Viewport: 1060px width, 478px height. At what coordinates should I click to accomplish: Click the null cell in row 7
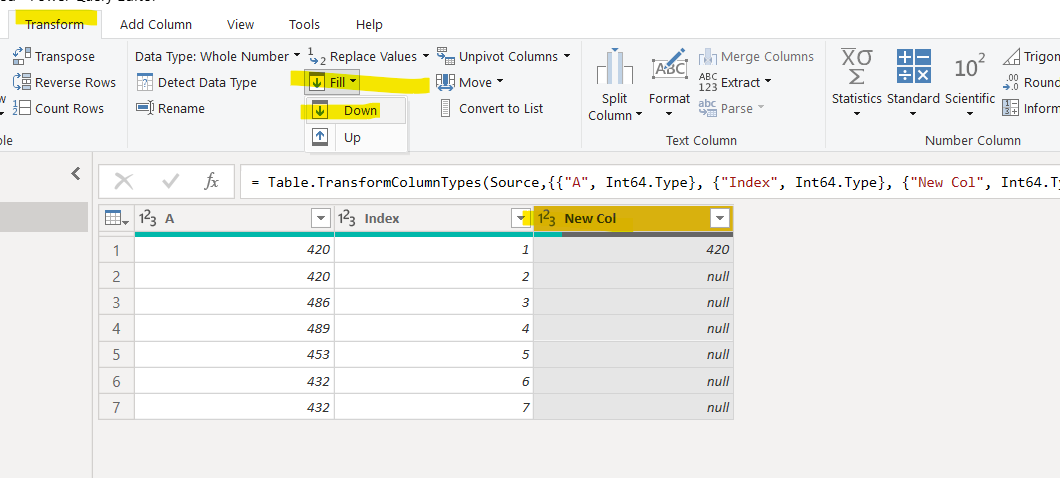pyautogui.click(x=633, y=408)
